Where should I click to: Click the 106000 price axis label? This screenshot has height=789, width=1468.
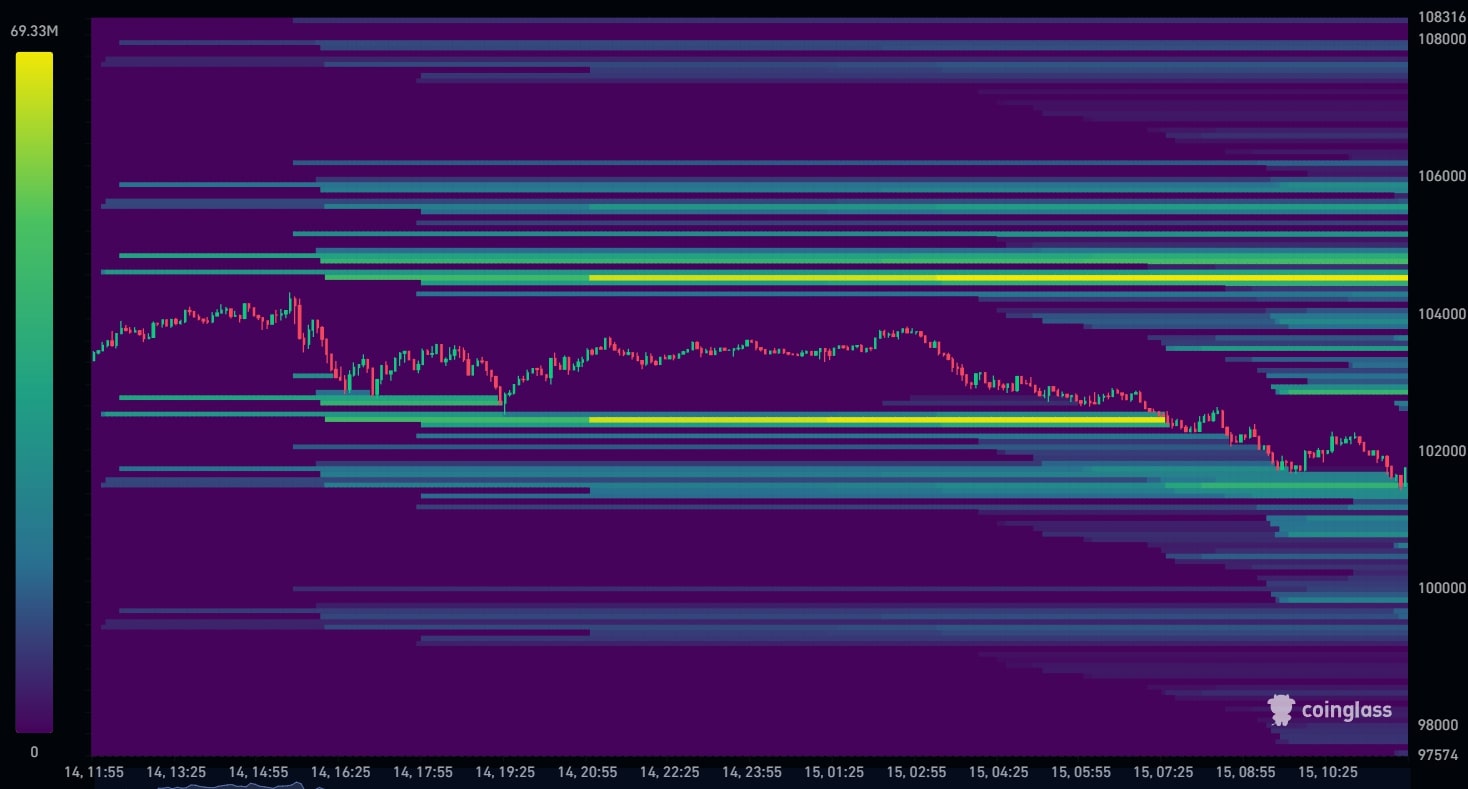pos(1442,176)
